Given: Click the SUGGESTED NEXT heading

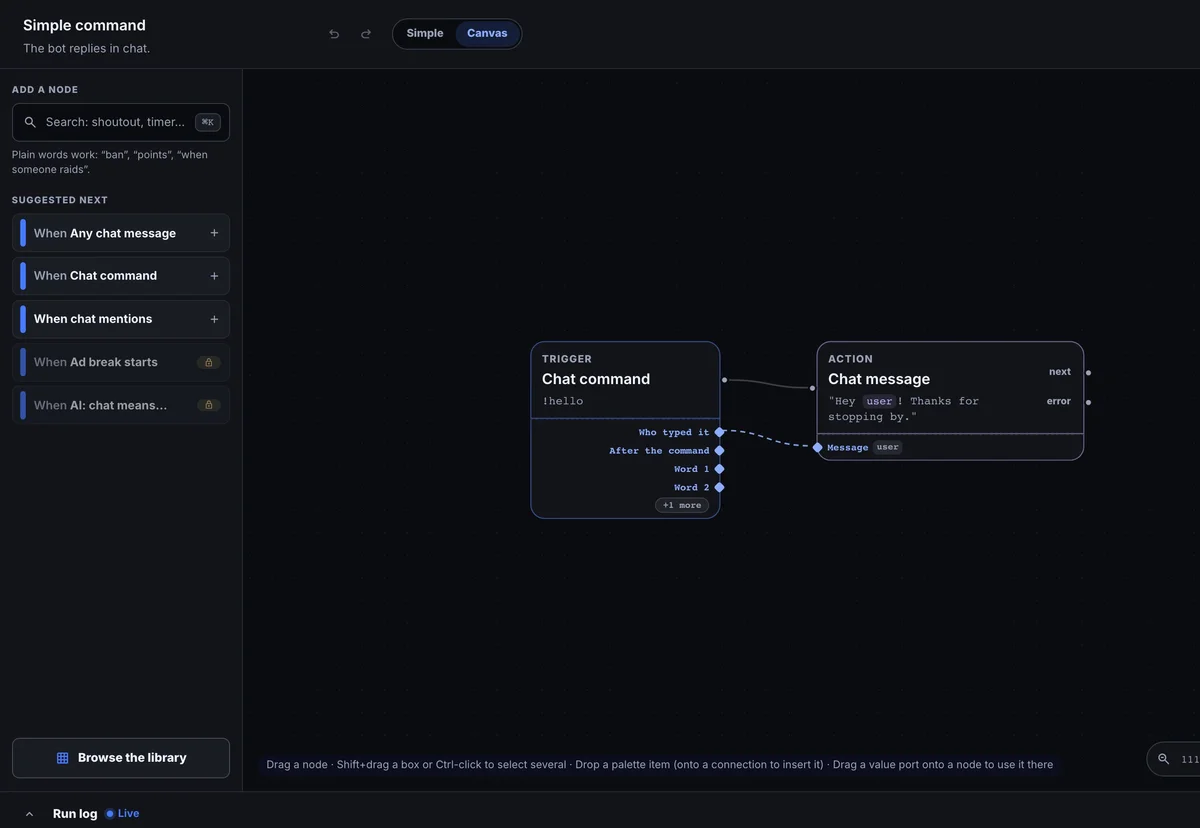Looking at the screenshot, I should pyautogui.click(x=60, y=200).
